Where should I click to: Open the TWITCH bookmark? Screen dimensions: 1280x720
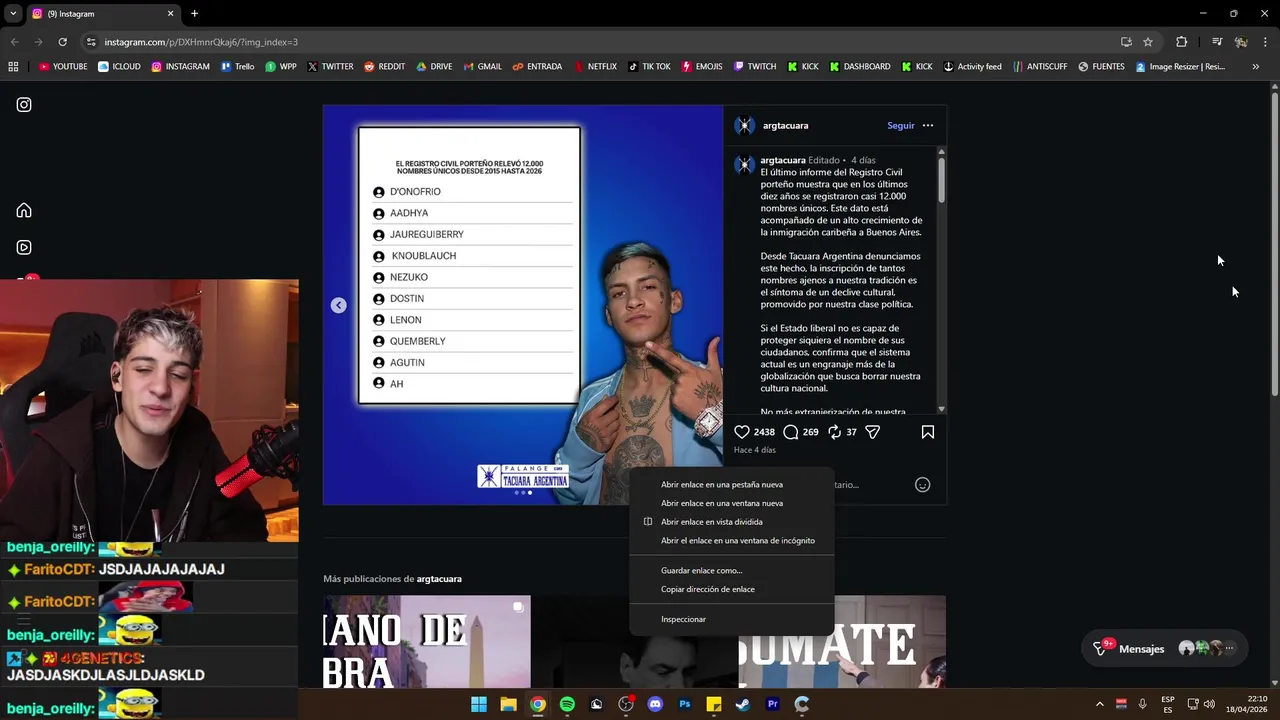coord(754,67)
